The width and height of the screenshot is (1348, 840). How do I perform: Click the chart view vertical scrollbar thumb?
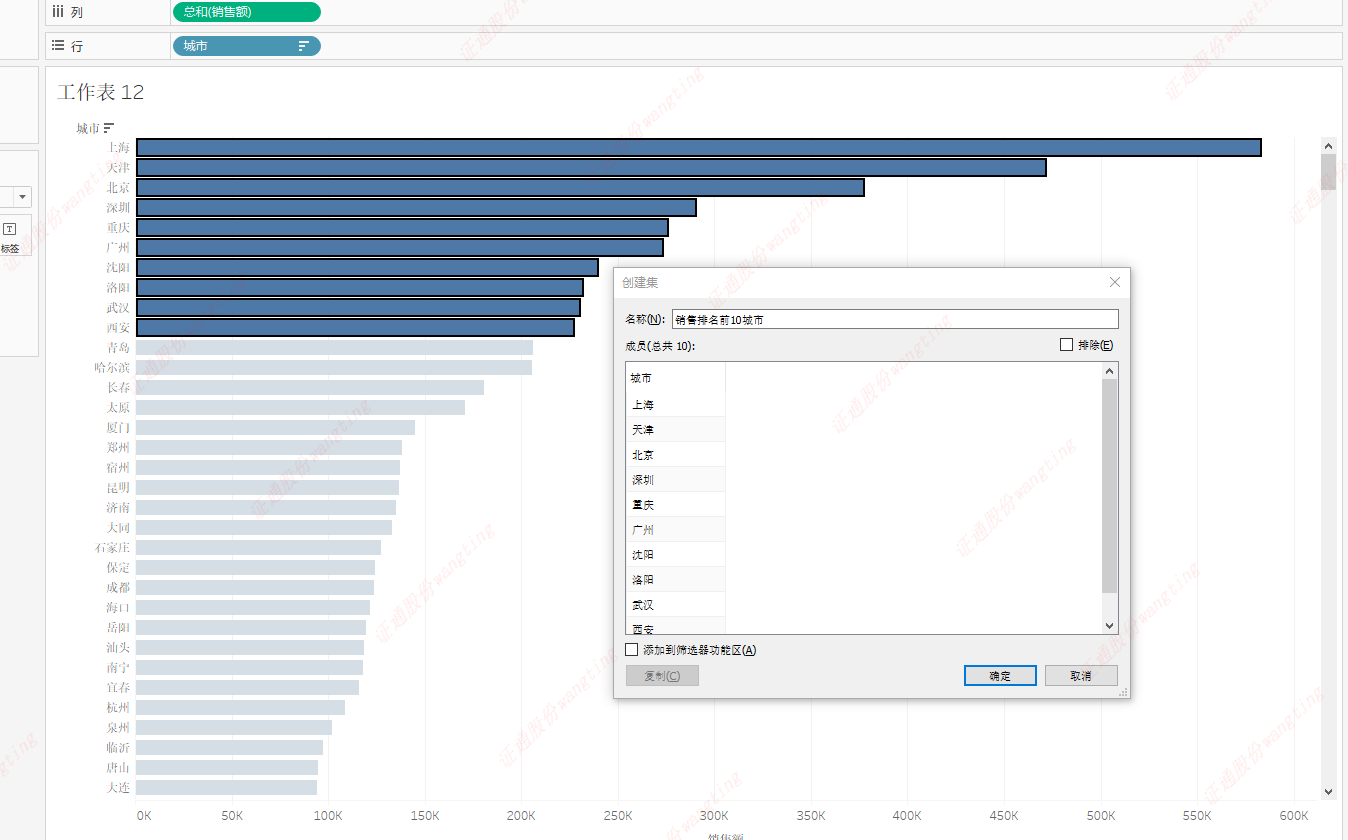pyautogui.click(x=1328, y=172)
